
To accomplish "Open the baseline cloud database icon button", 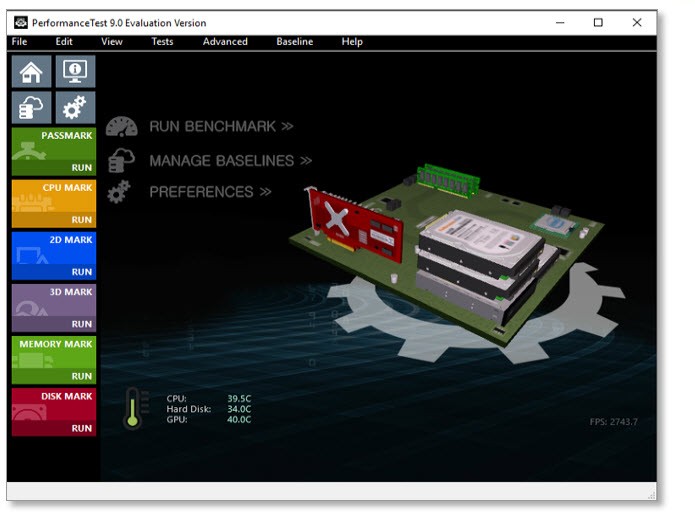I will pos(31,108).
